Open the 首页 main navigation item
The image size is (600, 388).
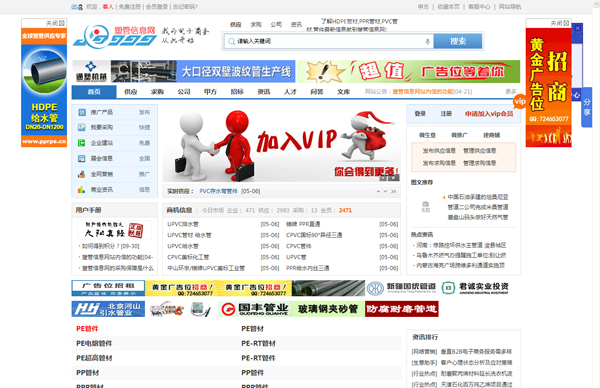94,92
